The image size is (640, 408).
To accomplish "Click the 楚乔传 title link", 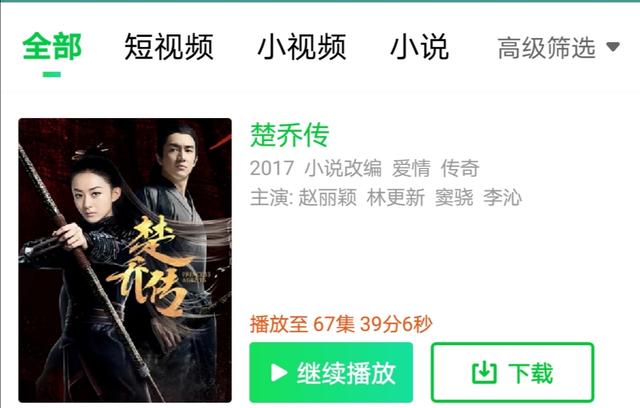I will point(289,135).
